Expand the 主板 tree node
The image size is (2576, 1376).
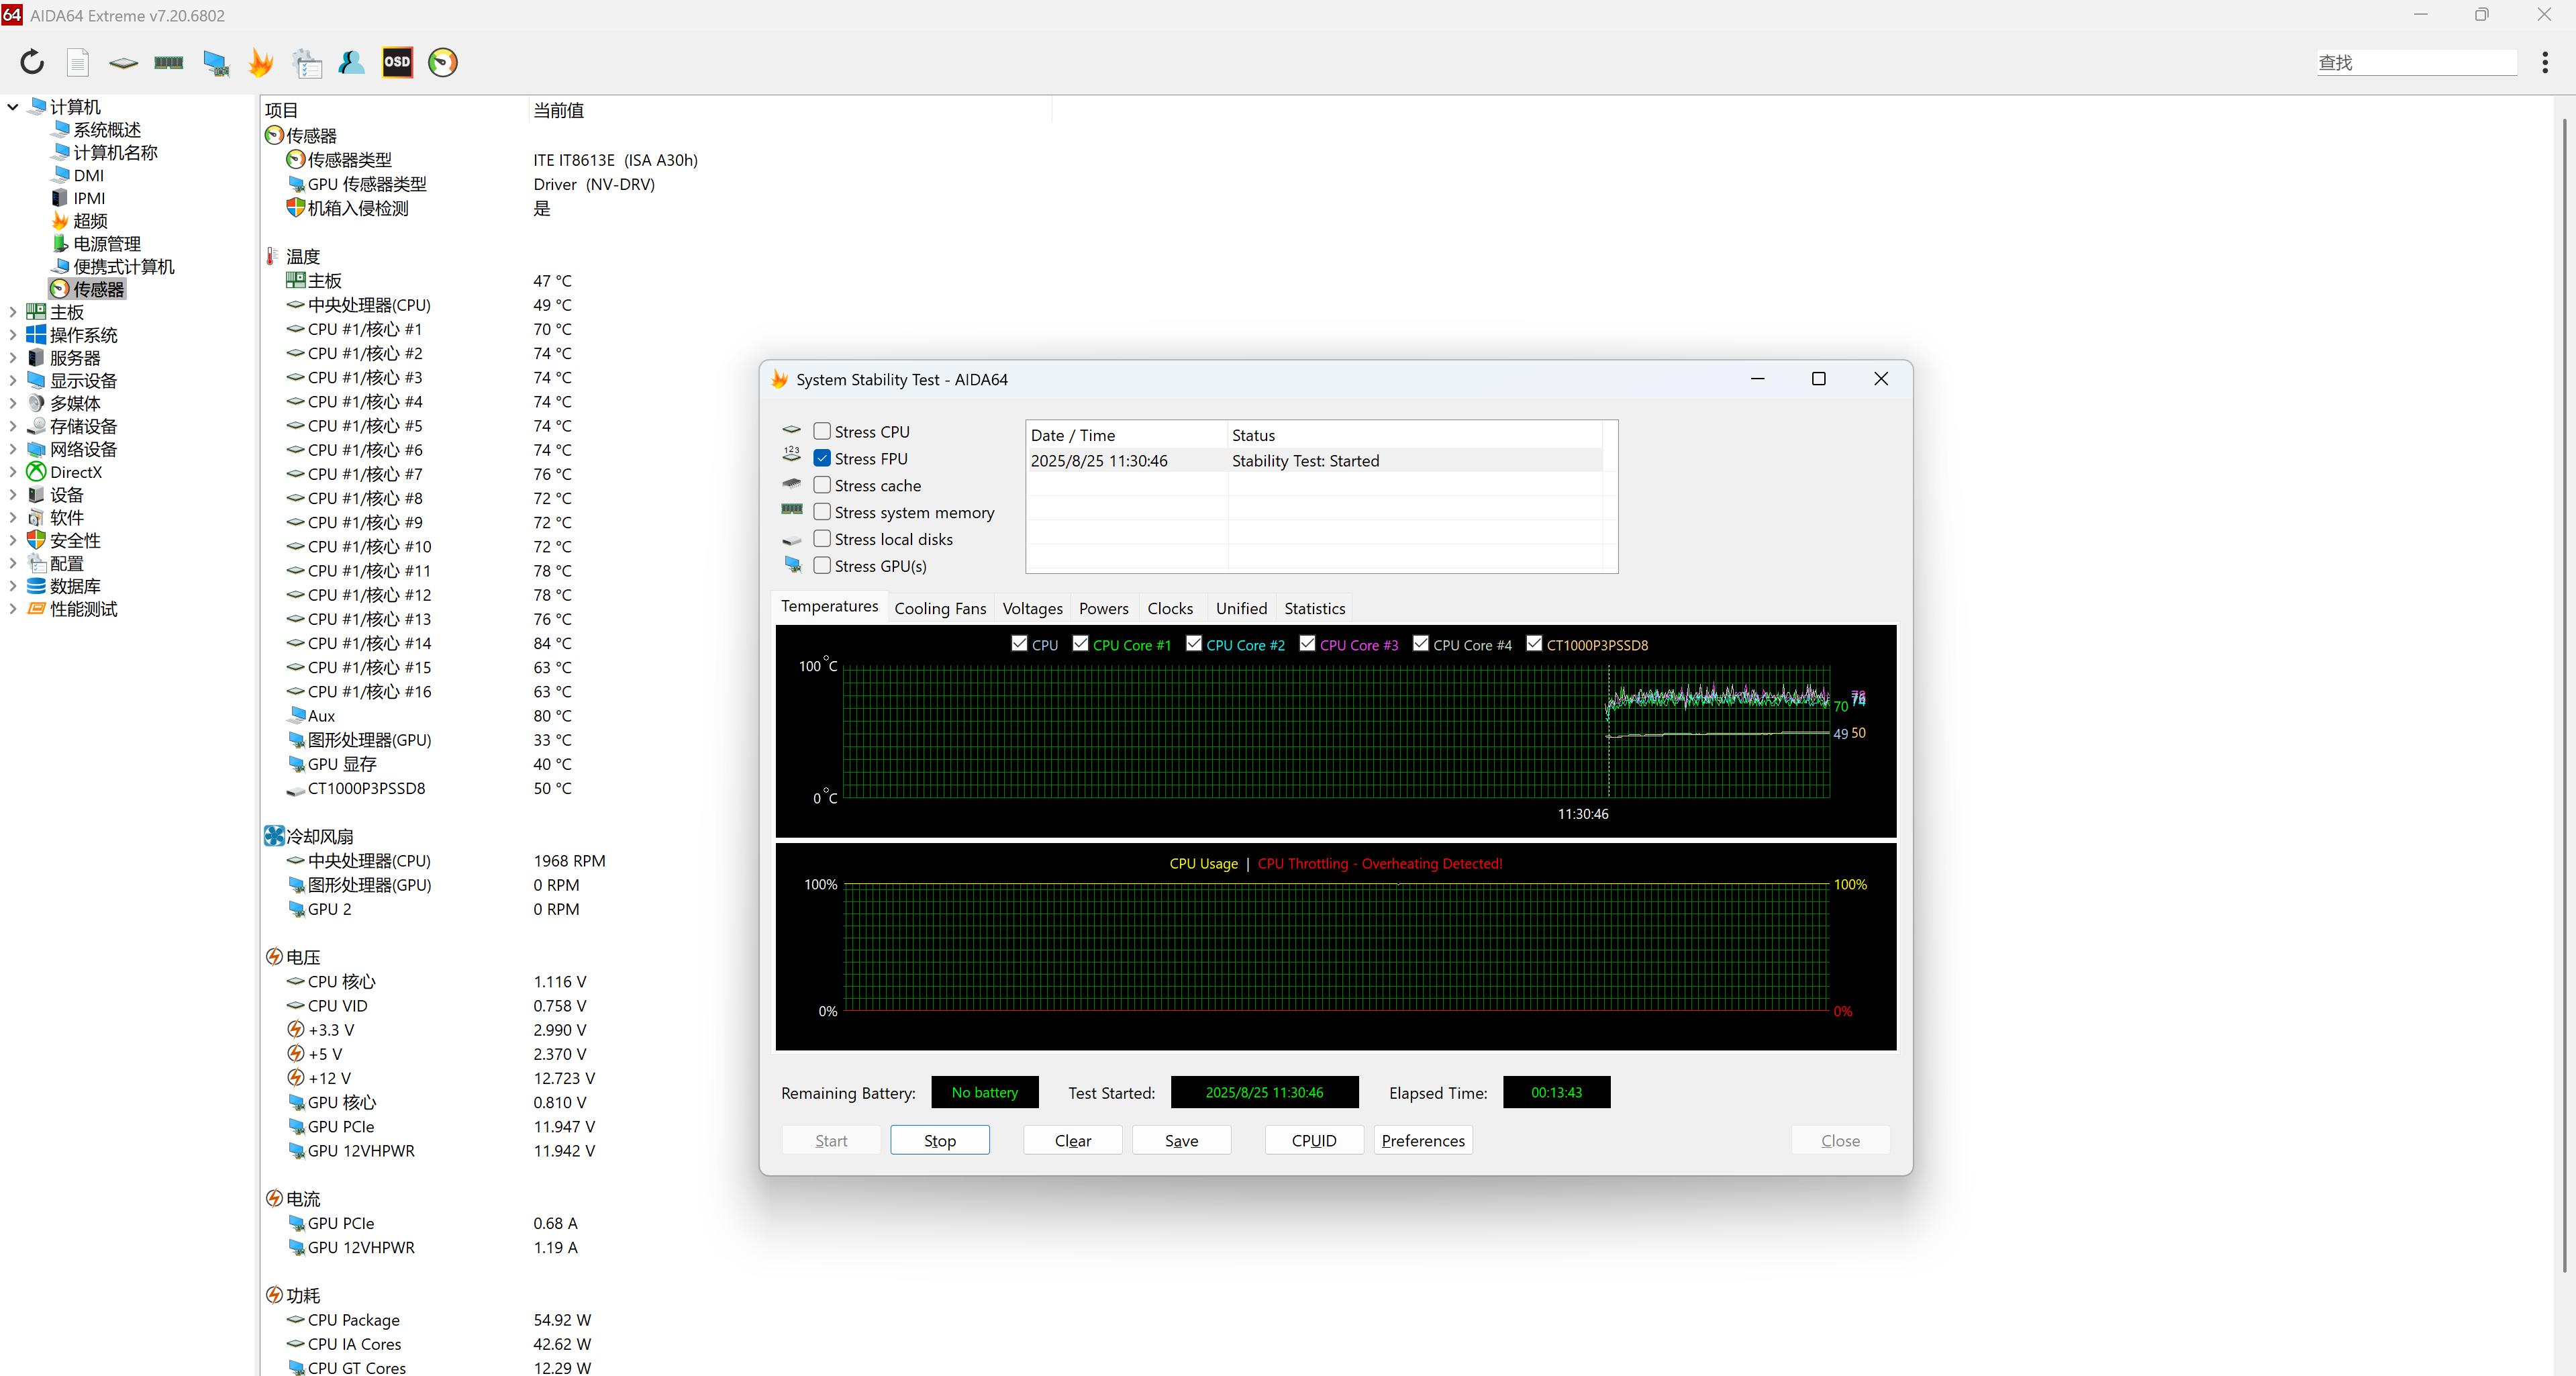(x=13, y=312)
